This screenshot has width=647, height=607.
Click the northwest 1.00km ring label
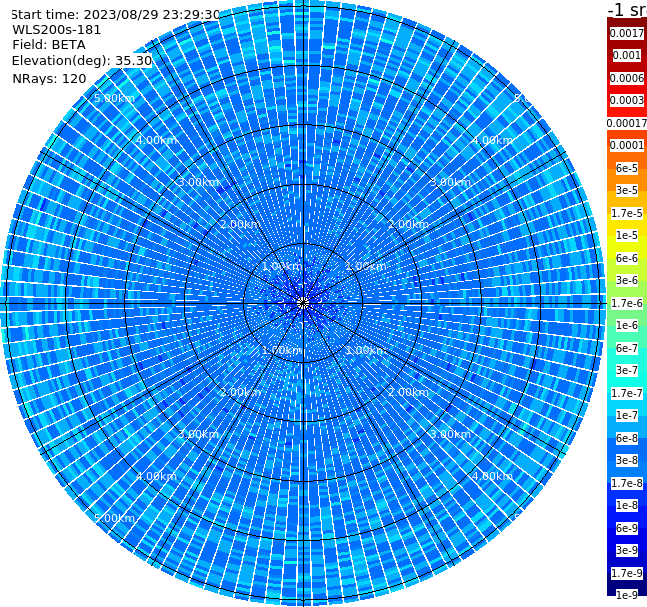[x=282, y=266]
